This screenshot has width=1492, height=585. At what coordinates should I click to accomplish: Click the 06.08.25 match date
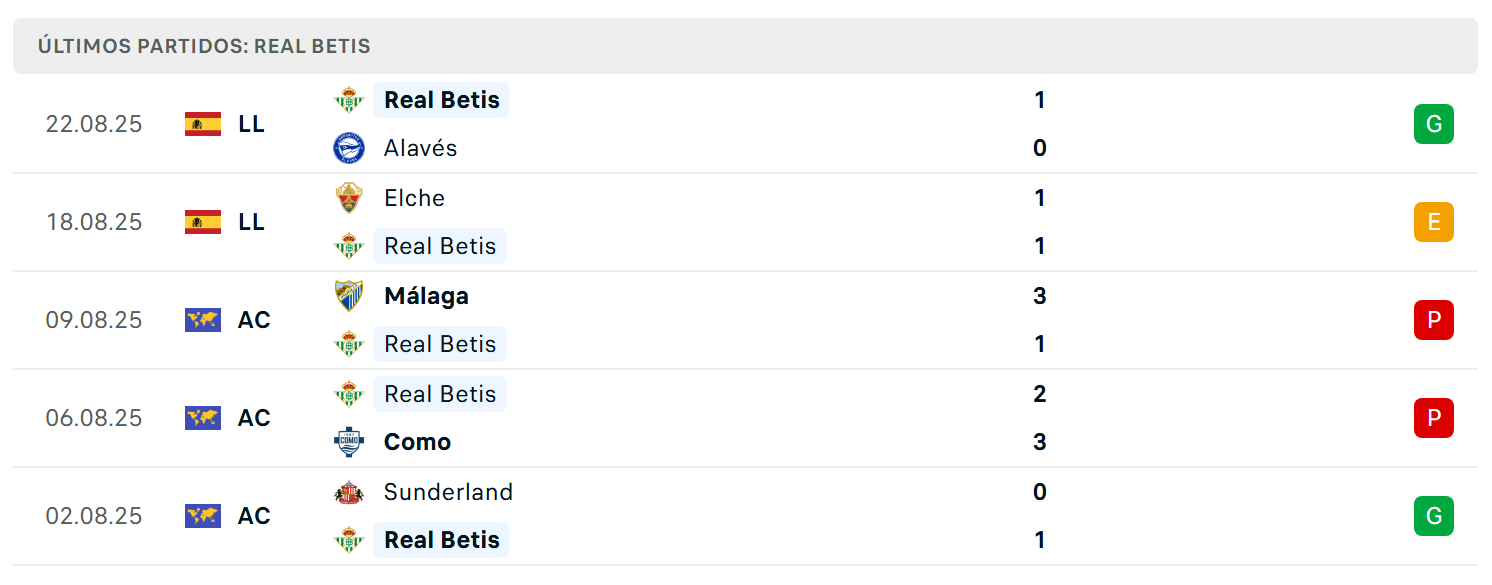pyautogui.click(x=94, y=418)
